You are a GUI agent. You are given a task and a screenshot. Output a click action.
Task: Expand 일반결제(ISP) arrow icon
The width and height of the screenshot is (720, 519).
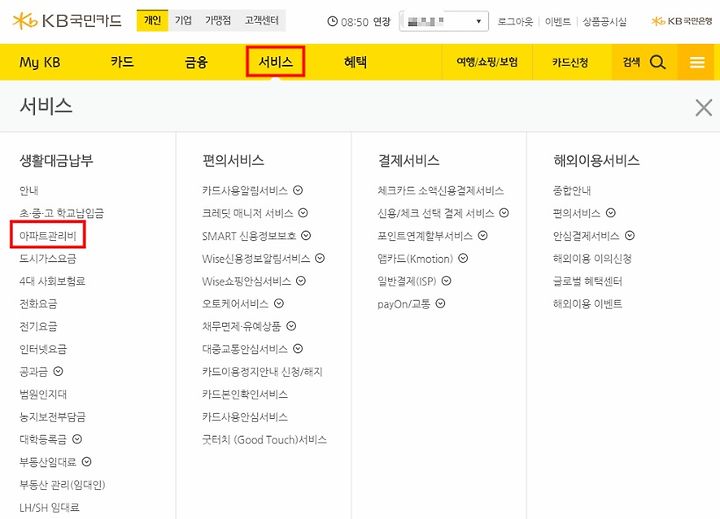click(446, 281)
